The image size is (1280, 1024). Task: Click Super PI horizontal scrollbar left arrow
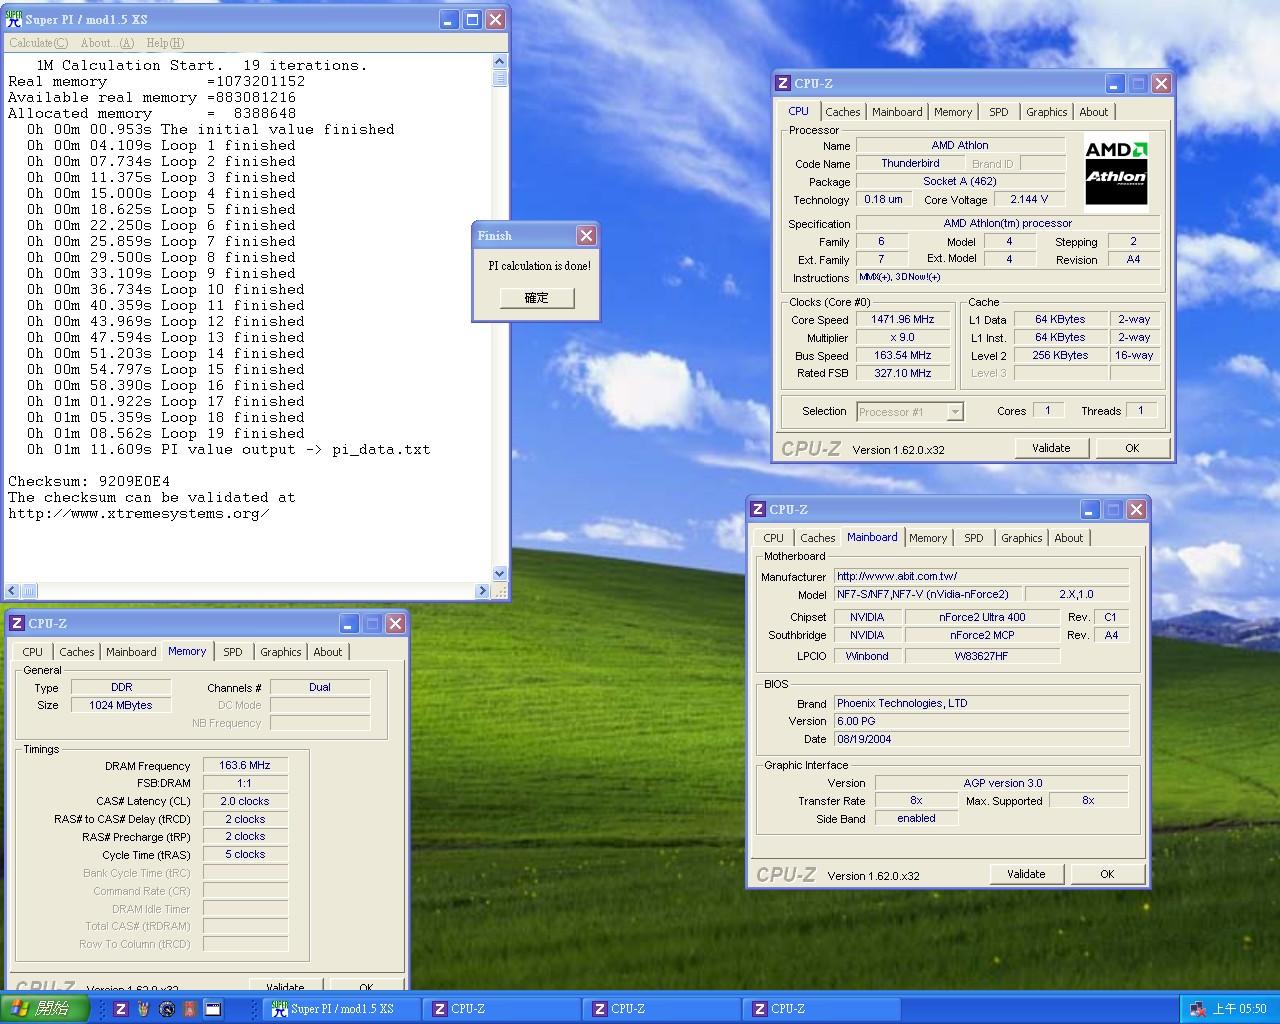coord(12,591)
